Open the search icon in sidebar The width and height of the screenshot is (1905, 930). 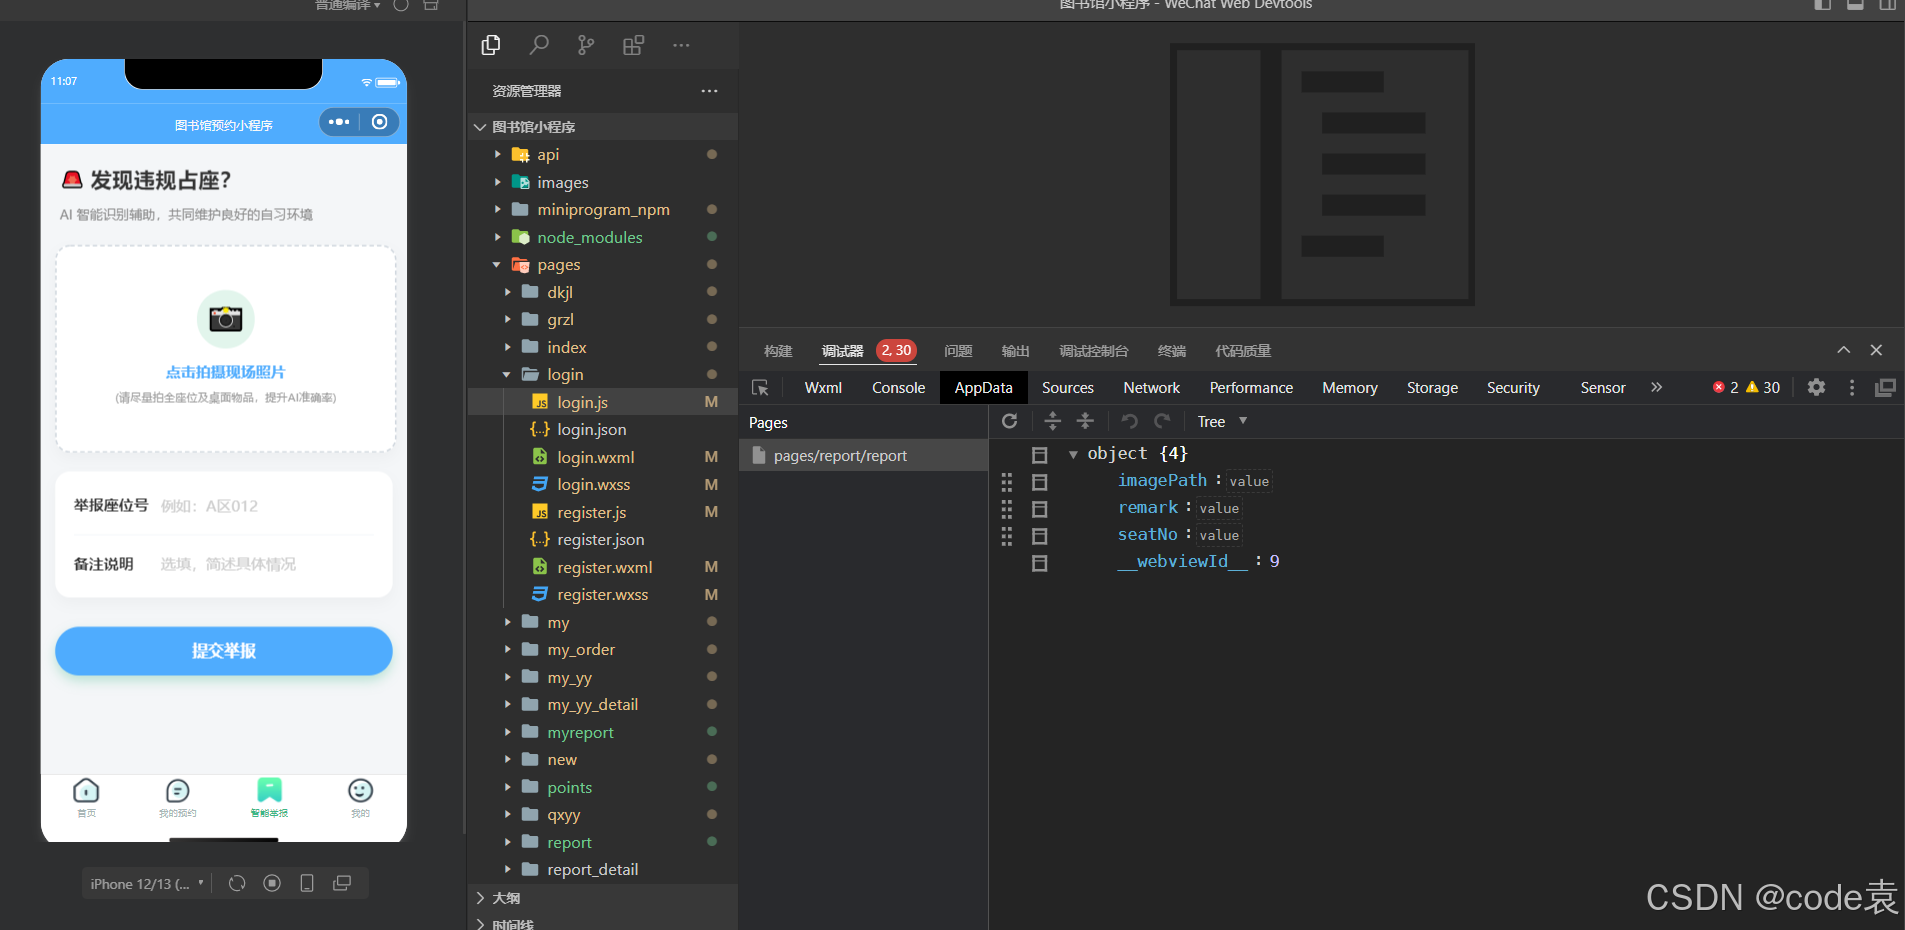click(539, 45)
